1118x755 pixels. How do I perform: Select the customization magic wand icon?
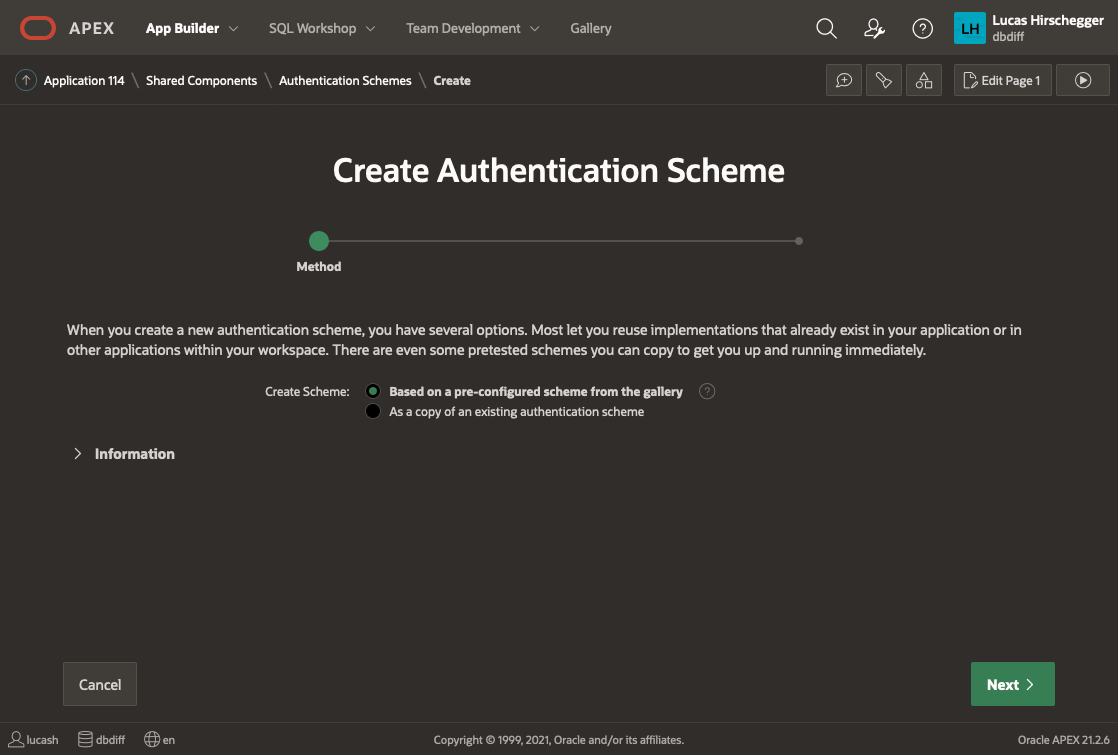(883, 80)
